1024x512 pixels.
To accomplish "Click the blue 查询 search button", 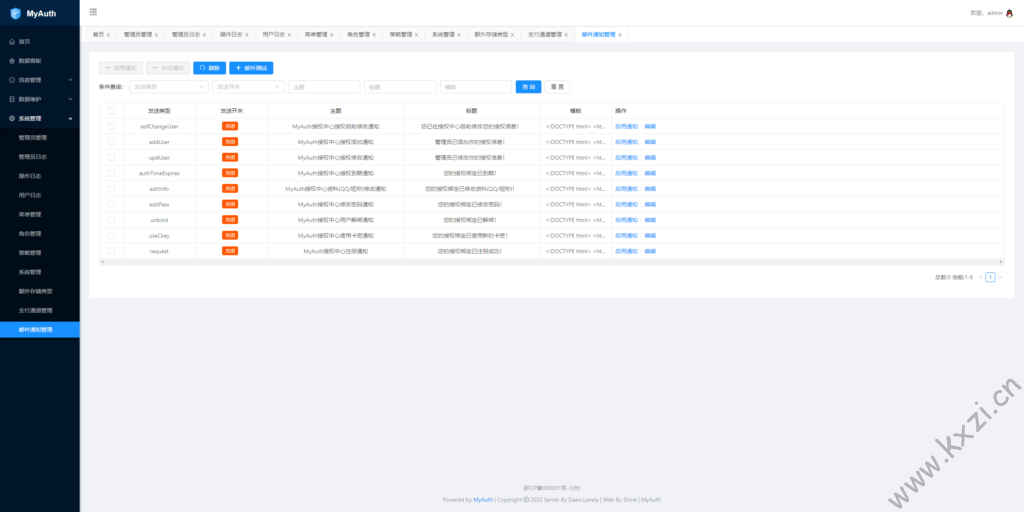I will click(x=528, y=87).
